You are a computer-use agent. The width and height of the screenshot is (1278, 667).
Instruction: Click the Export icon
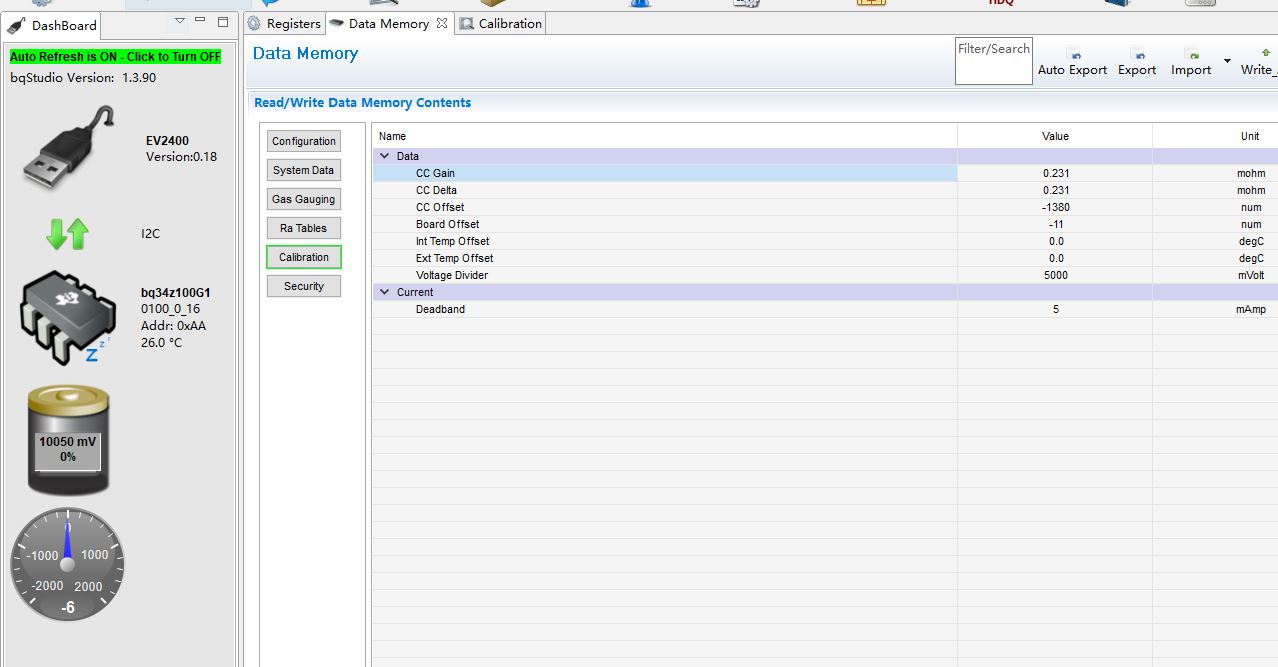point(1137,53)
